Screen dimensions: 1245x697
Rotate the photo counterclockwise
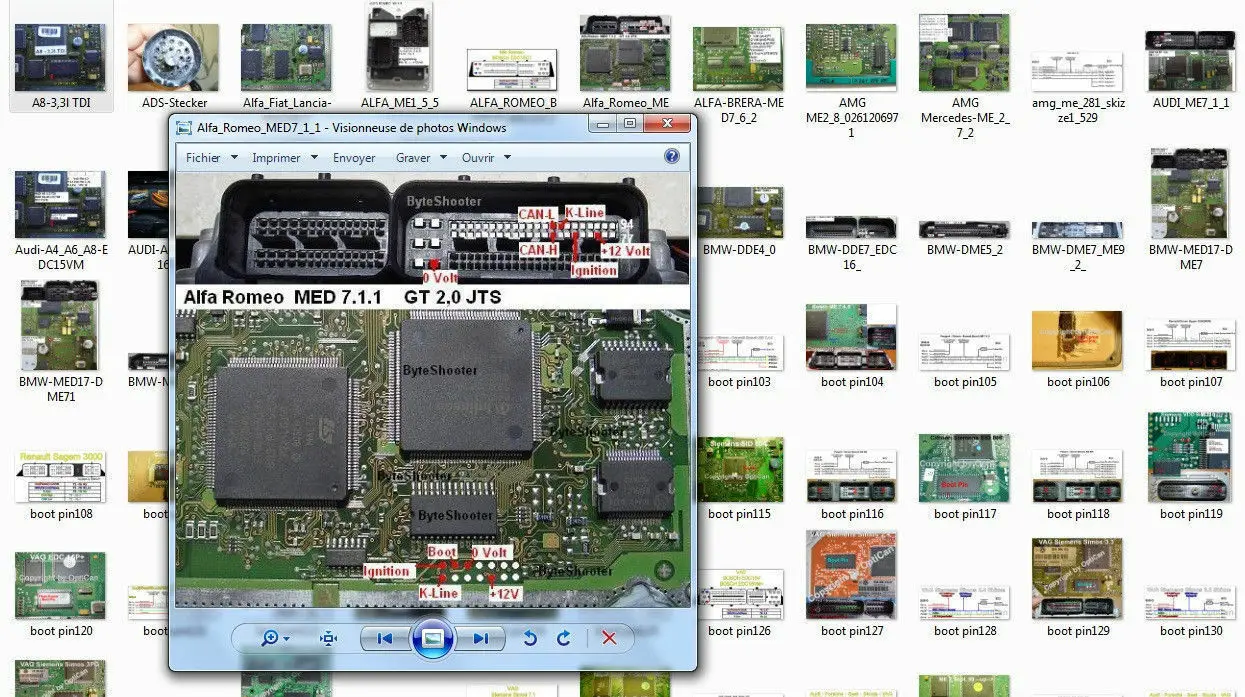coord(530,638)
